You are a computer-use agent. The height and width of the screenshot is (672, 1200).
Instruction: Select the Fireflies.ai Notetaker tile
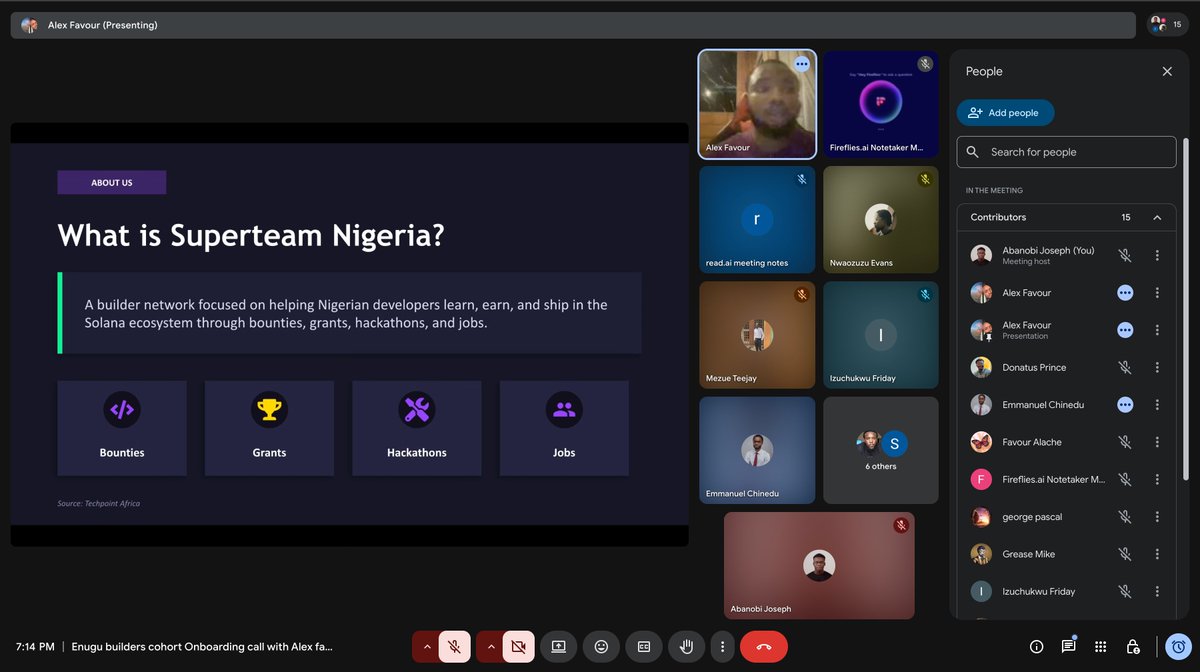pyautogui.click(x=881, y=105)
